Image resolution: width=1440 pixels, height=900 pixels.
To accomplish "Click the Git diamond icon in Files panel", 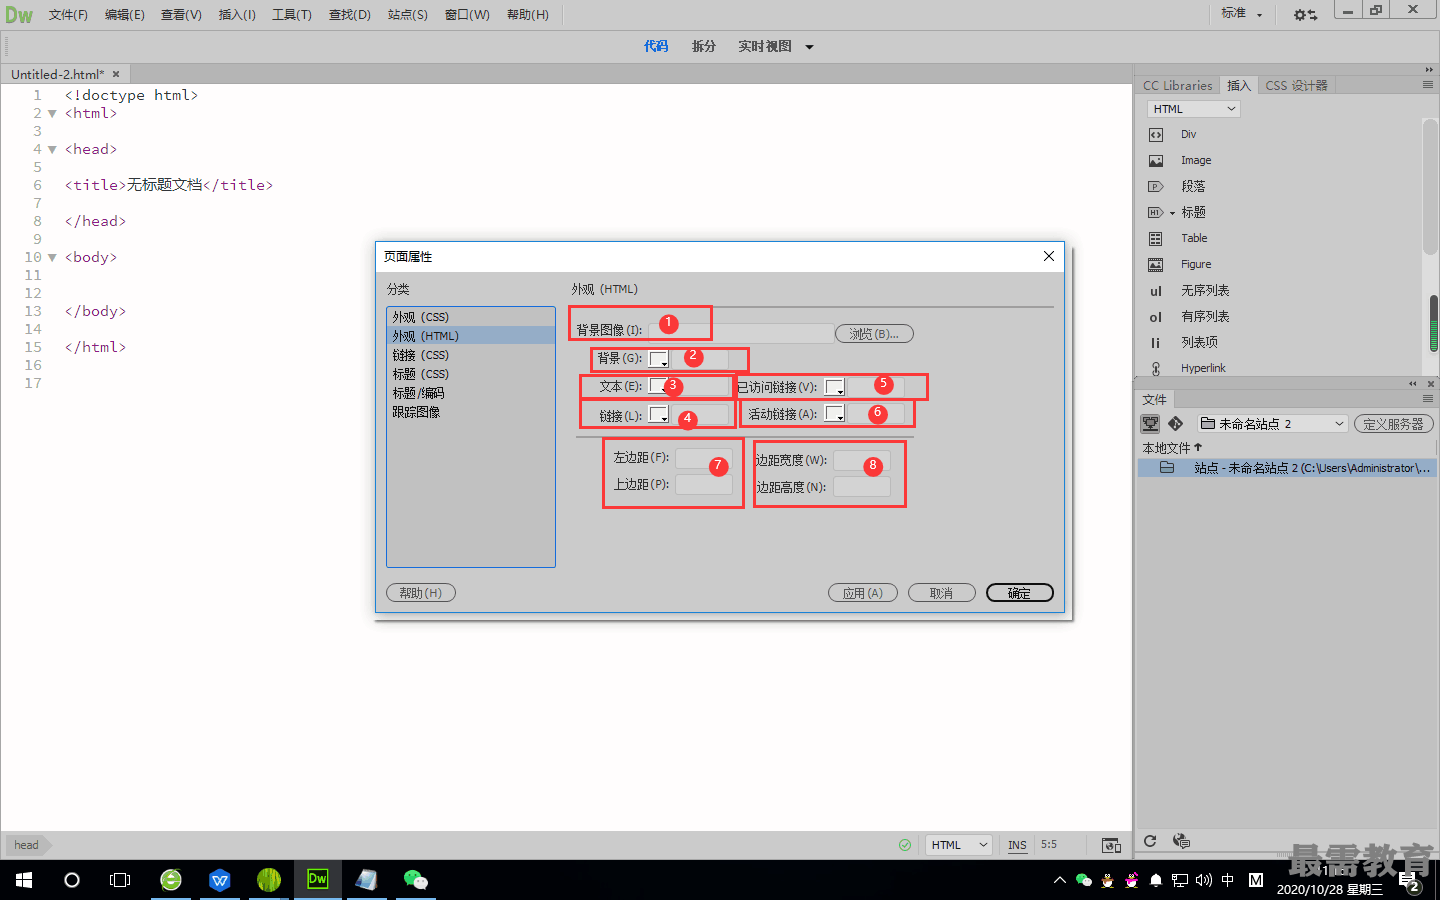I will coord(1176,424).
